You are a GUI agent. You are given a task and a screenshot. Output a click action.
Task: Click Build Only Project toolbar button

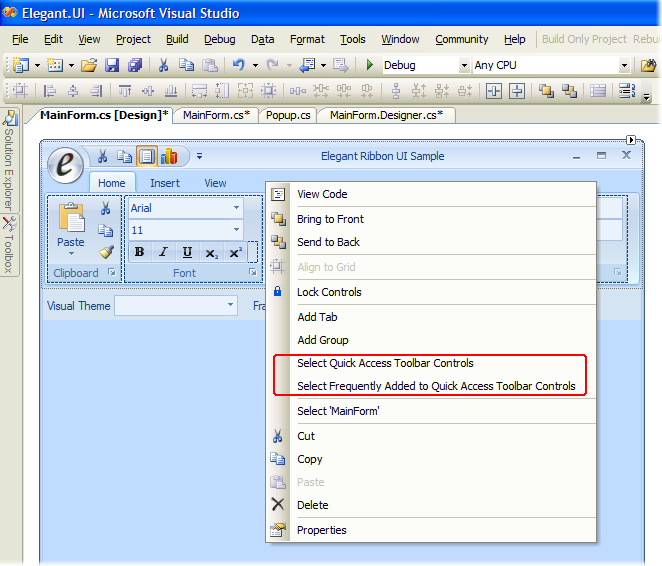[x=584, y=39]
